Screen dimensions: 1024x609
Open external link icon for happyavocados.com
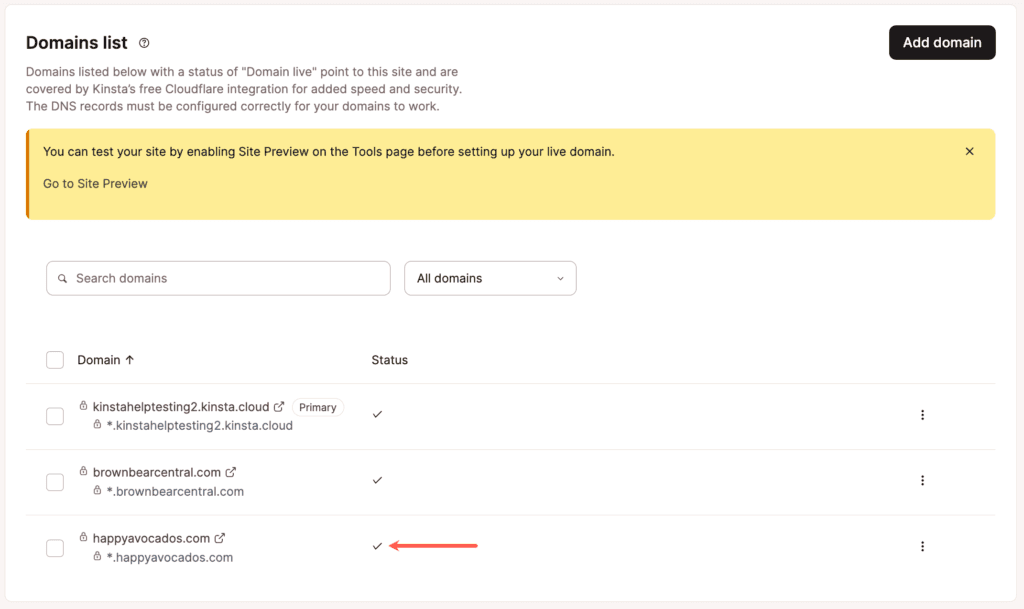pos(220,538)
